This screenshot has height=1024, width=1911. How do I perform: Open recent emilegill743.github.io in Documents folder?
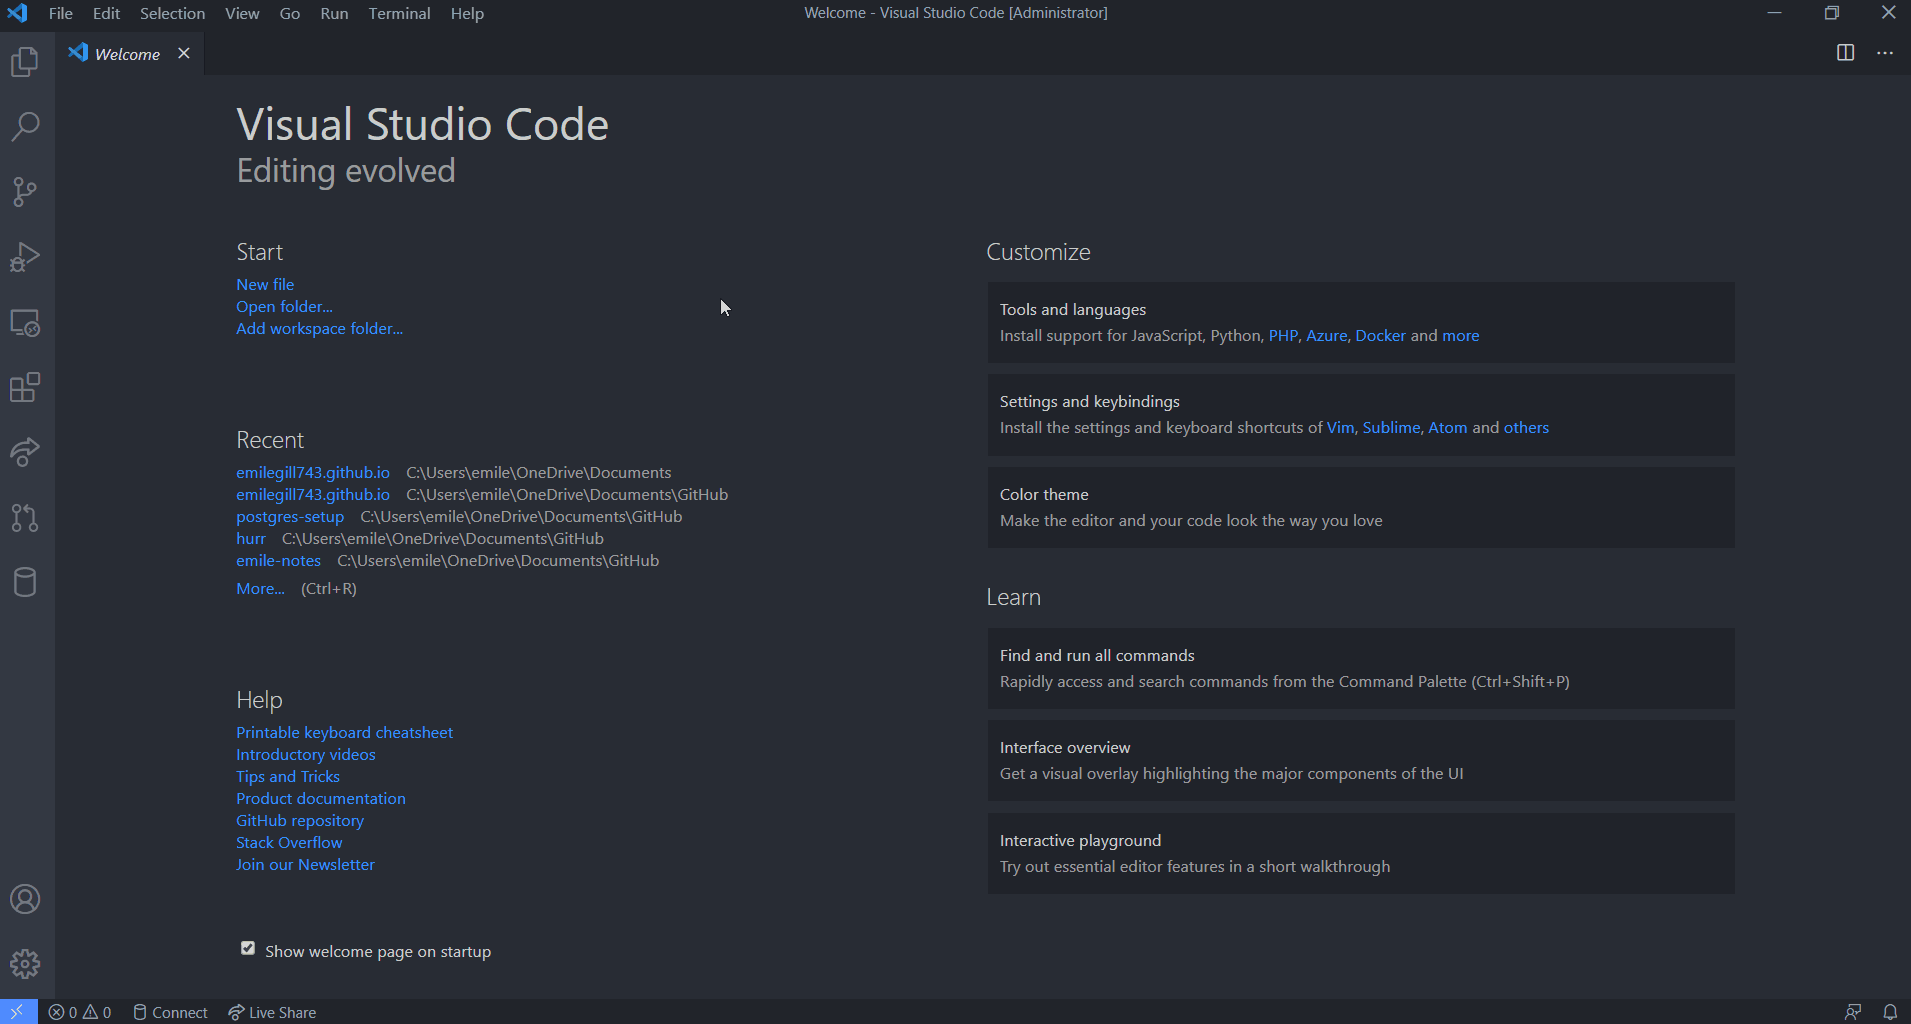coord(313,473)
